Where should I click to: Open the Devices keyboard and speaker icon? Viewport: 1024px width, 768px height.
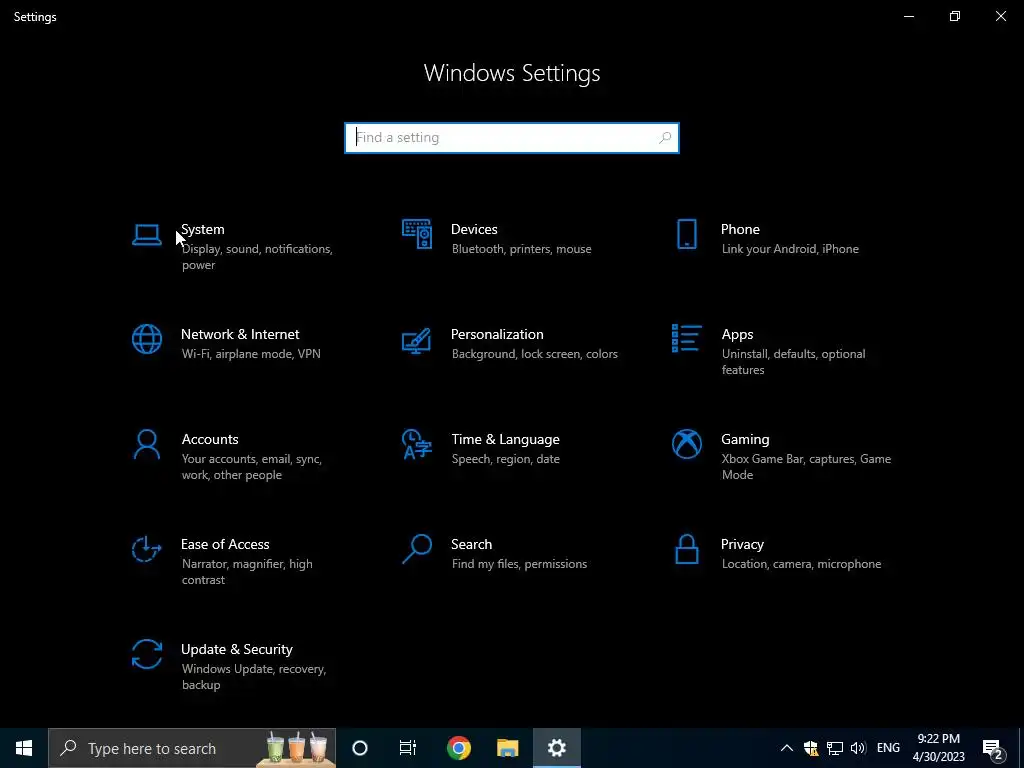(x=417, y=234)
